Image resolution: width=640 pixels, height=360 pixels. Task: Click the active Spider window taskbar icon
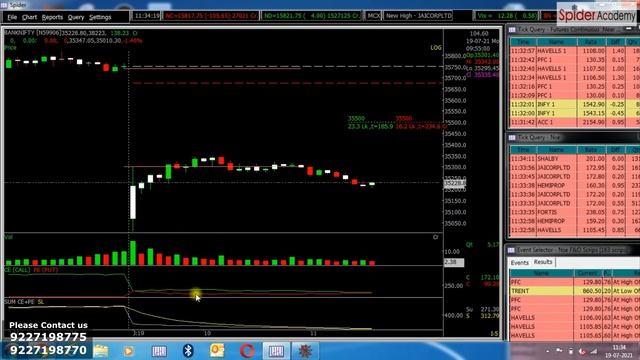click(276, 351)
